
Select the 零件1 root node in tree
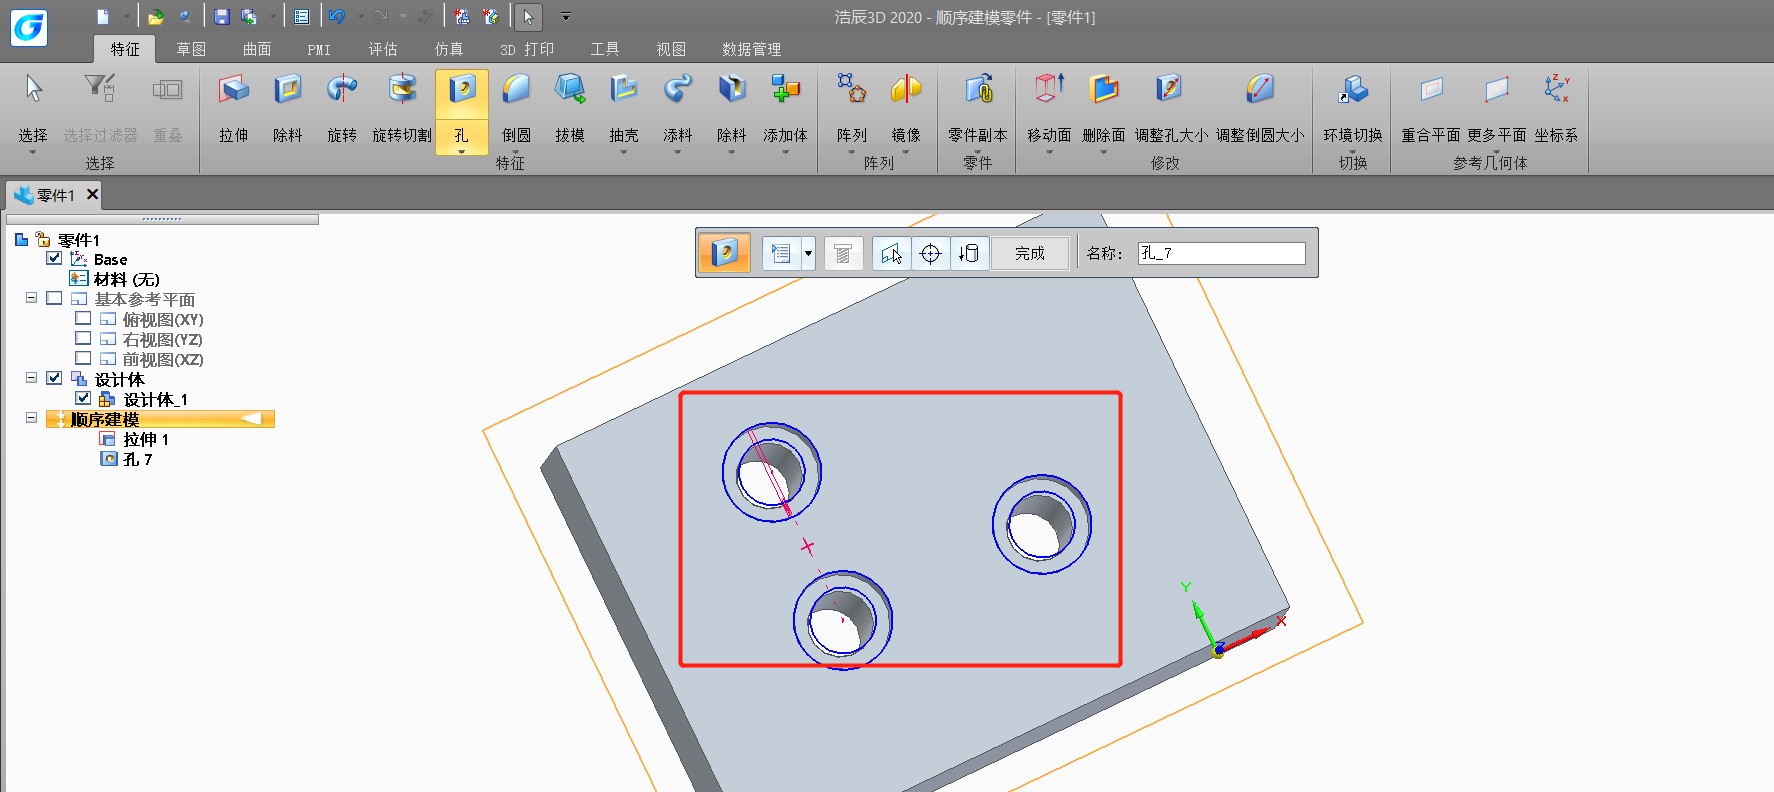79,240
